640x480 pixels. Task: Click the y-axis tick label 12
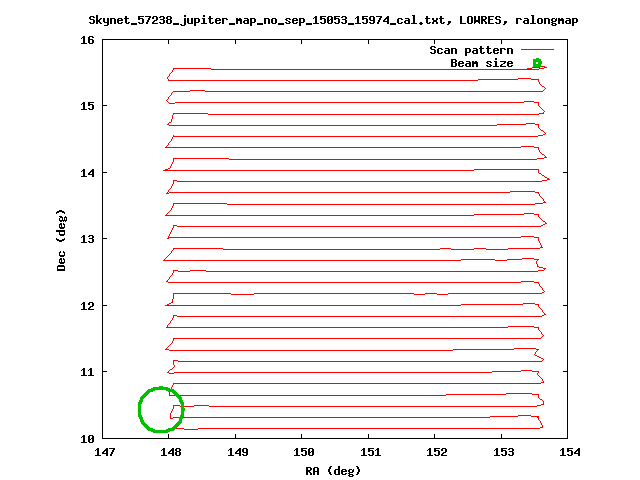[x=87, y=306]
